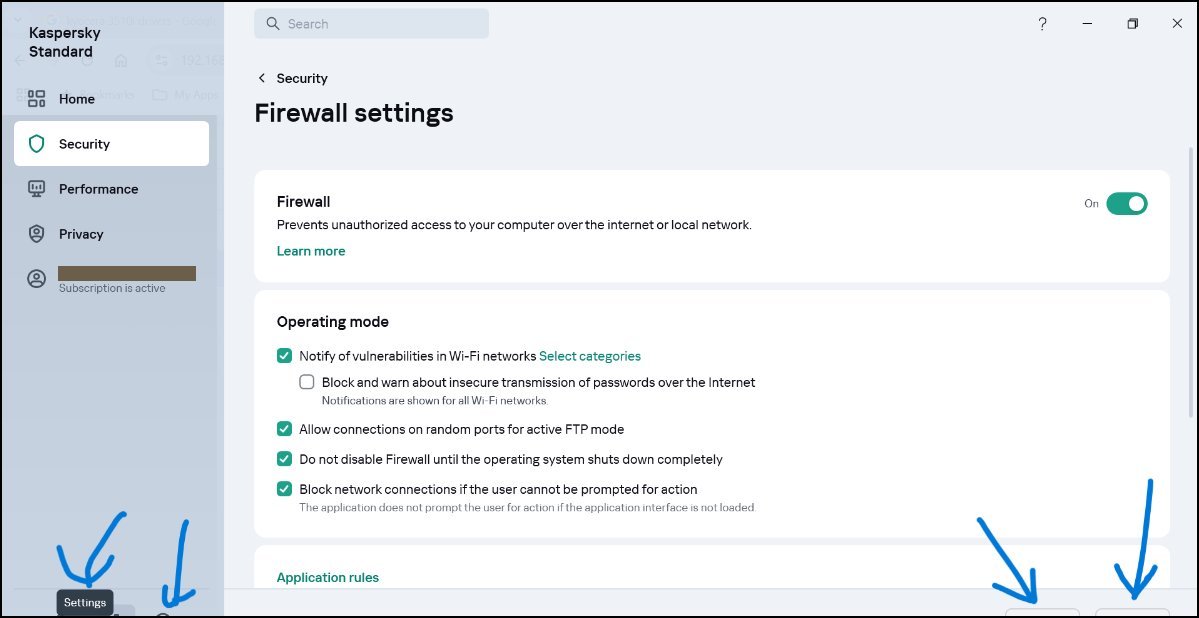Click inside the Search input field
This screenshot has width=1199, height=618.
[372, 24]
